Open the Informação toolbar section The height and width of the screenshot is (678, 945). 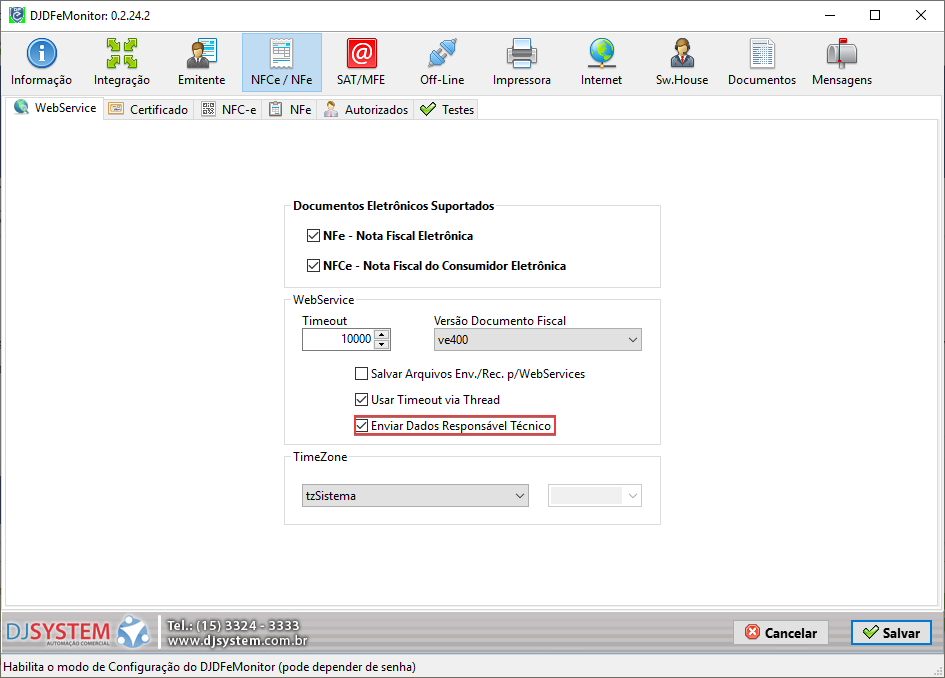[41, 62]
